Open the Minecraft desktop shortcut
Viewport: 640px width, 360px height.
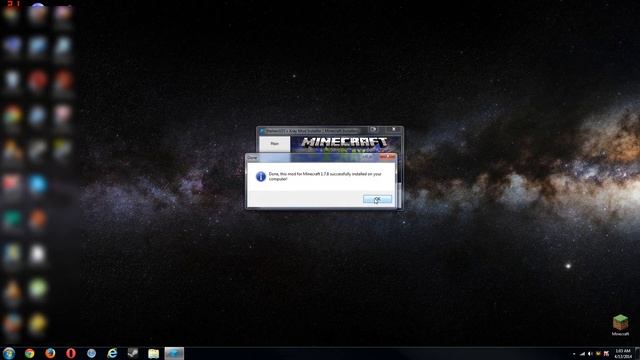click(x=620, y=325)
